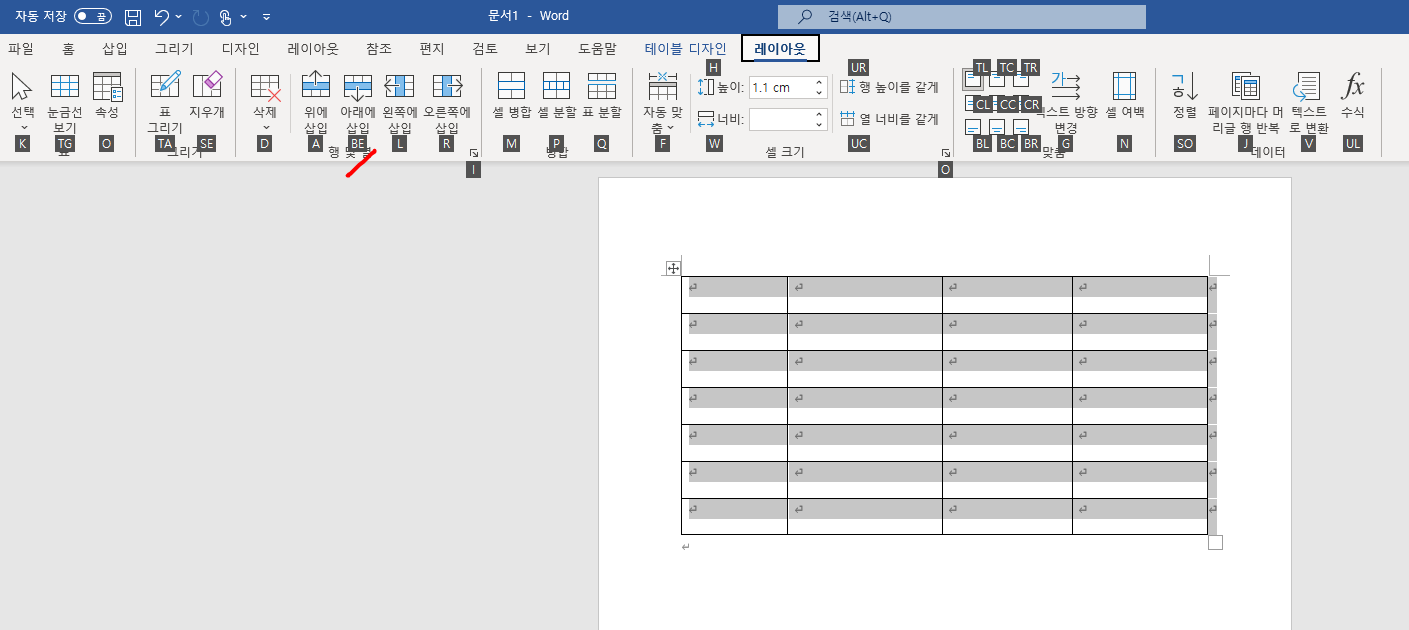Open the Undo history dropdown arrow
1409x630 pixels.
[x=179, y=17]
